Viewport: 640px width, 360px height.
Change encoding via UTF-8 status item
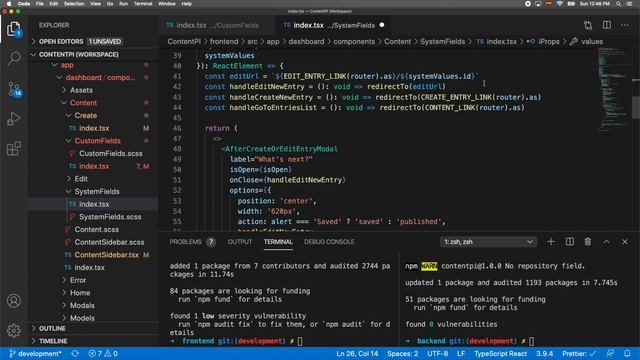click(438, 353)
